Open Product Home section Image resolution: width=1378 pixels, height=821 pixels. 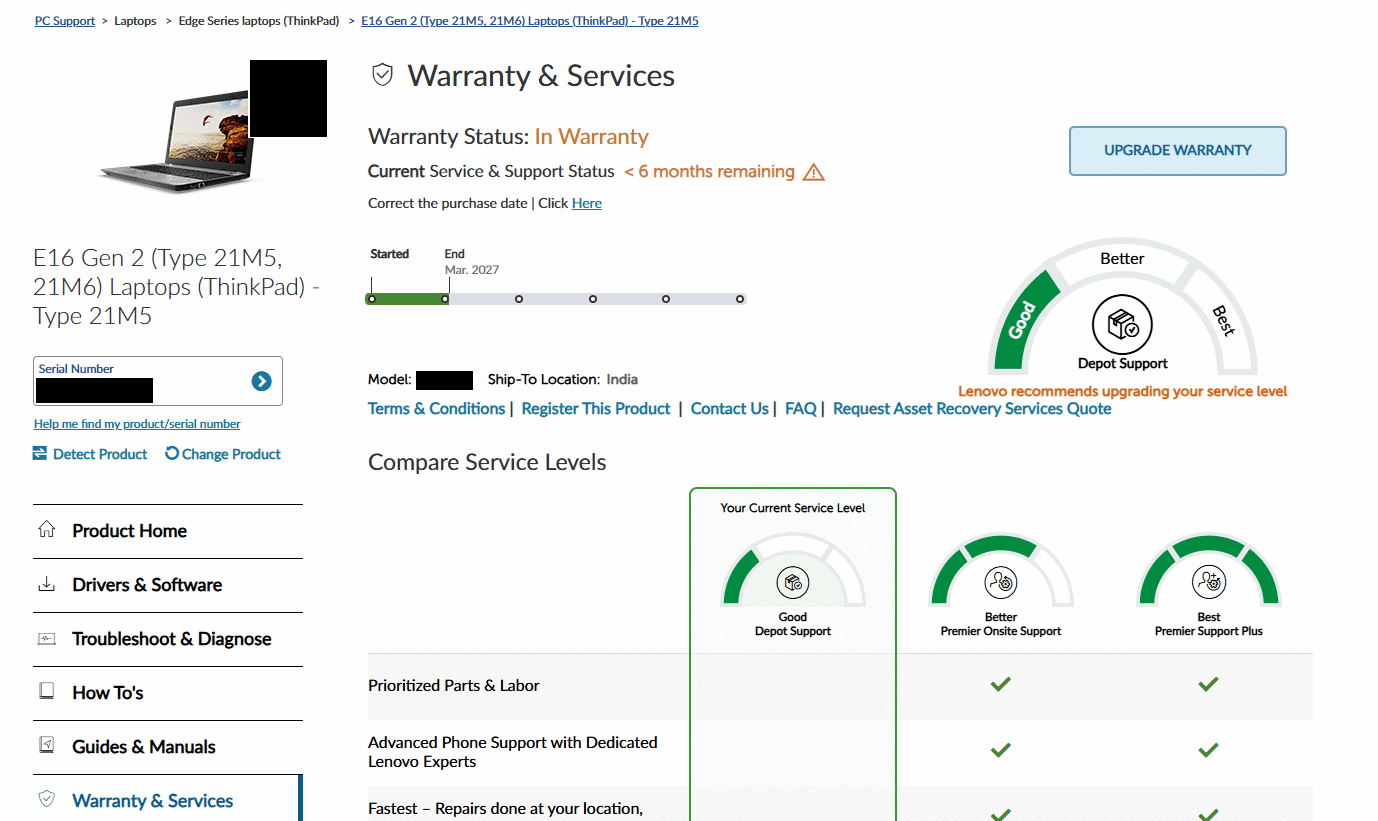click(168, 531)
